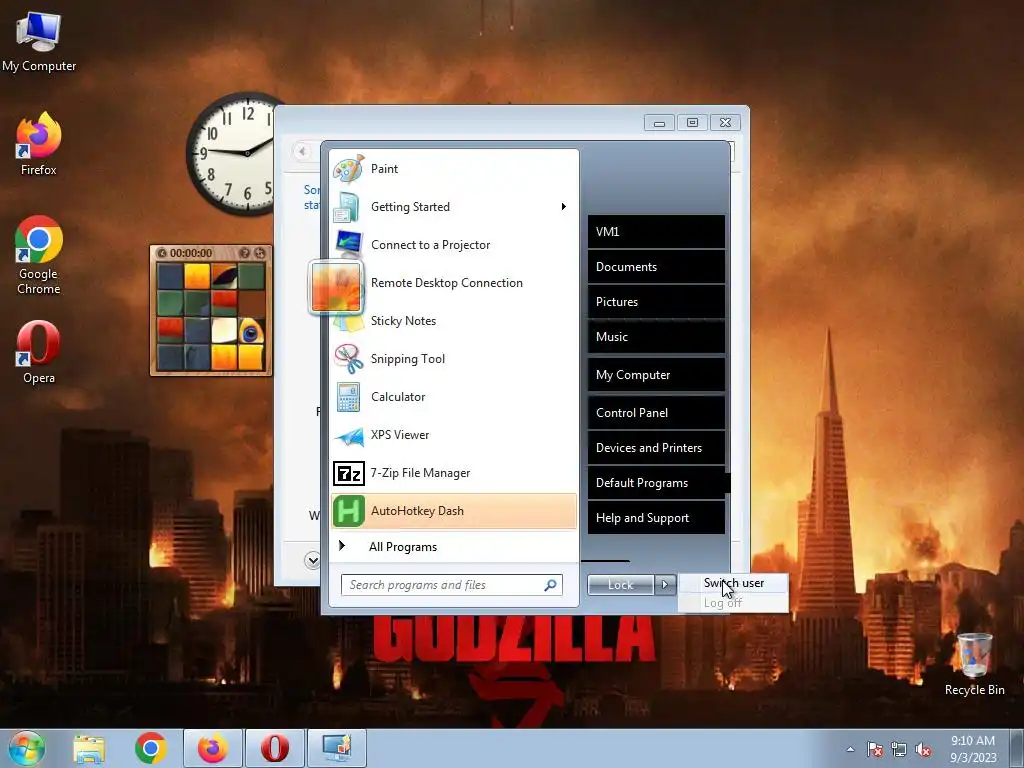Open Control Panel from the Start menu
Image resolution: width=1024 pixels, height=768 pixels.
pos(656,413)
